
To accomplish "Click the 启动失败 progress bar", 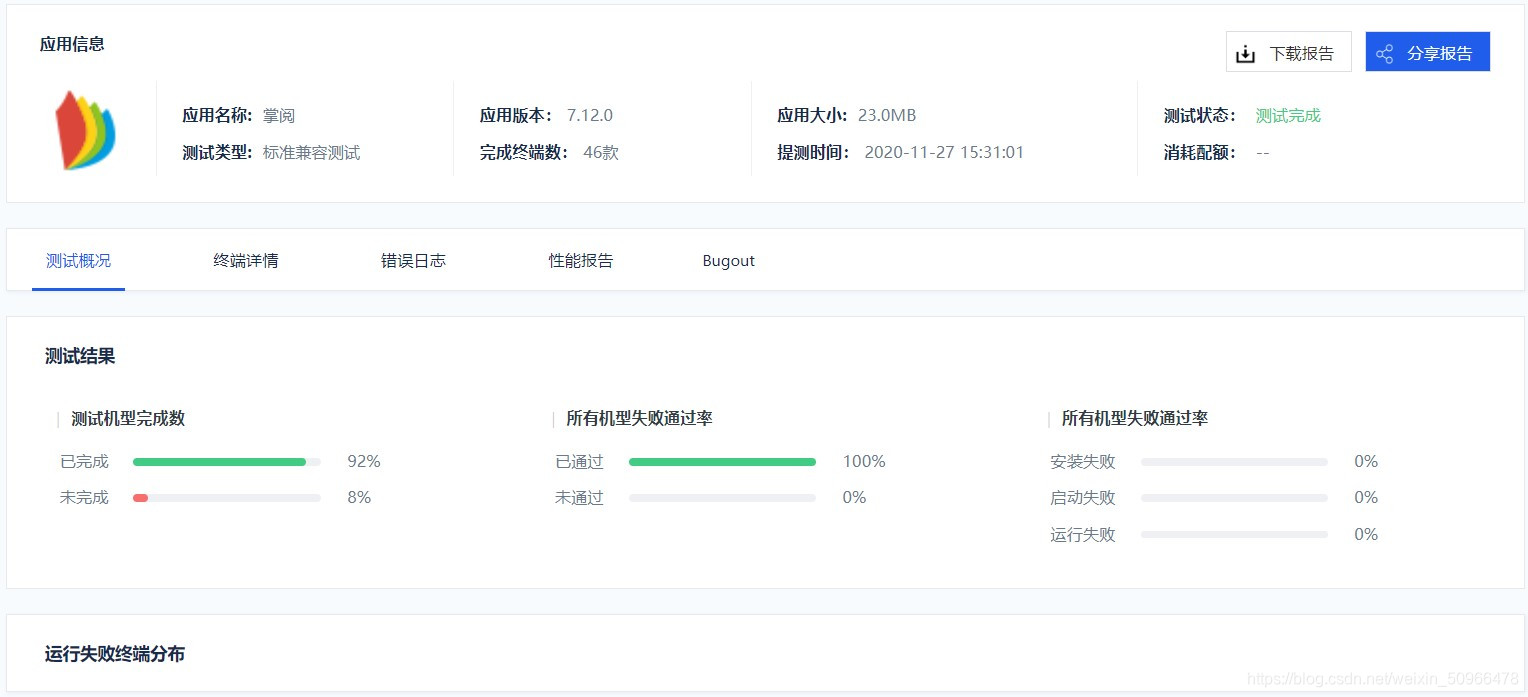I will point(1234,498).
